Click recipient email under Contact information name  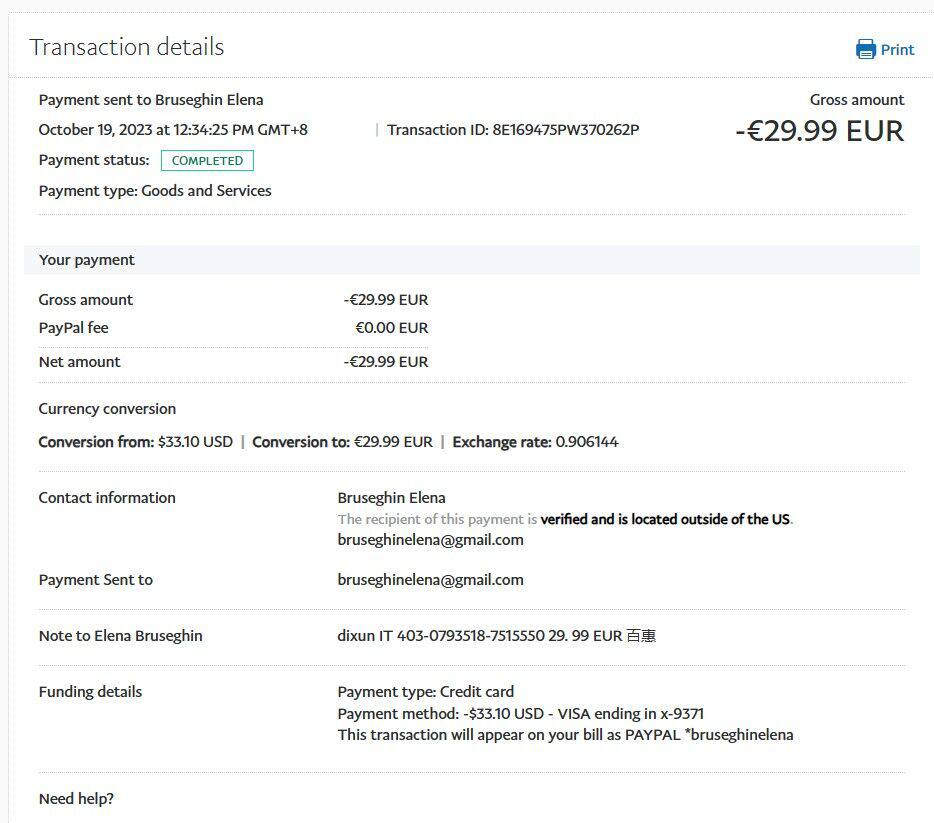(430, 540)
